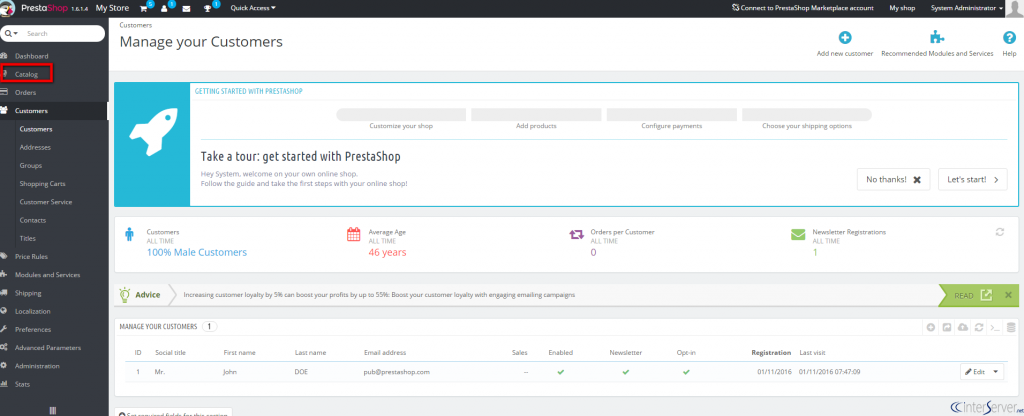
Task: Select Groups submenu item
Action: tap(31, 166)
